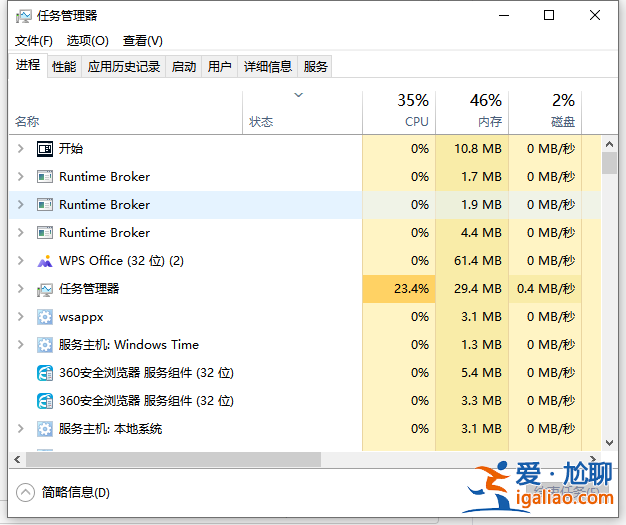Click the 23.4% CPU value cell
The image size is (626, 525).
point(399,289)
